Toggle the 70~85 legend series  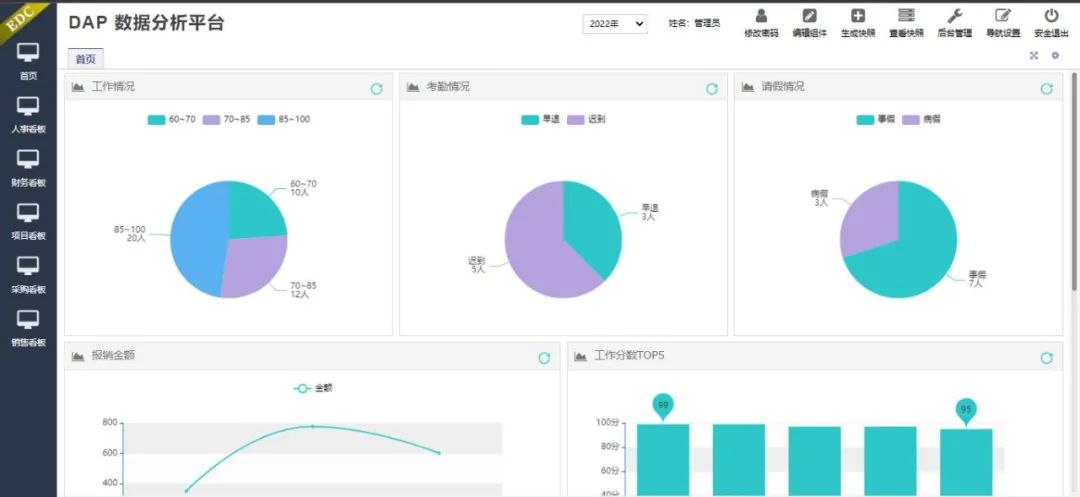pyautogui.click(x=227, y=120)
